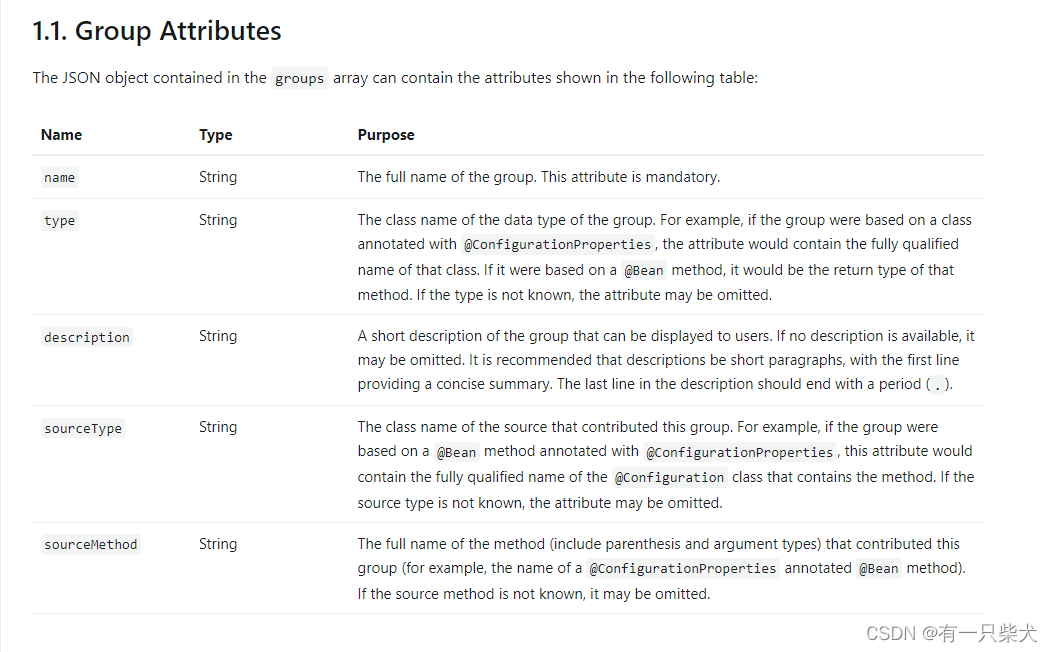This screenshot has width=1053, height=652.
Task: Select the "sourceType" attribute code cell
Action: point(82,428)
